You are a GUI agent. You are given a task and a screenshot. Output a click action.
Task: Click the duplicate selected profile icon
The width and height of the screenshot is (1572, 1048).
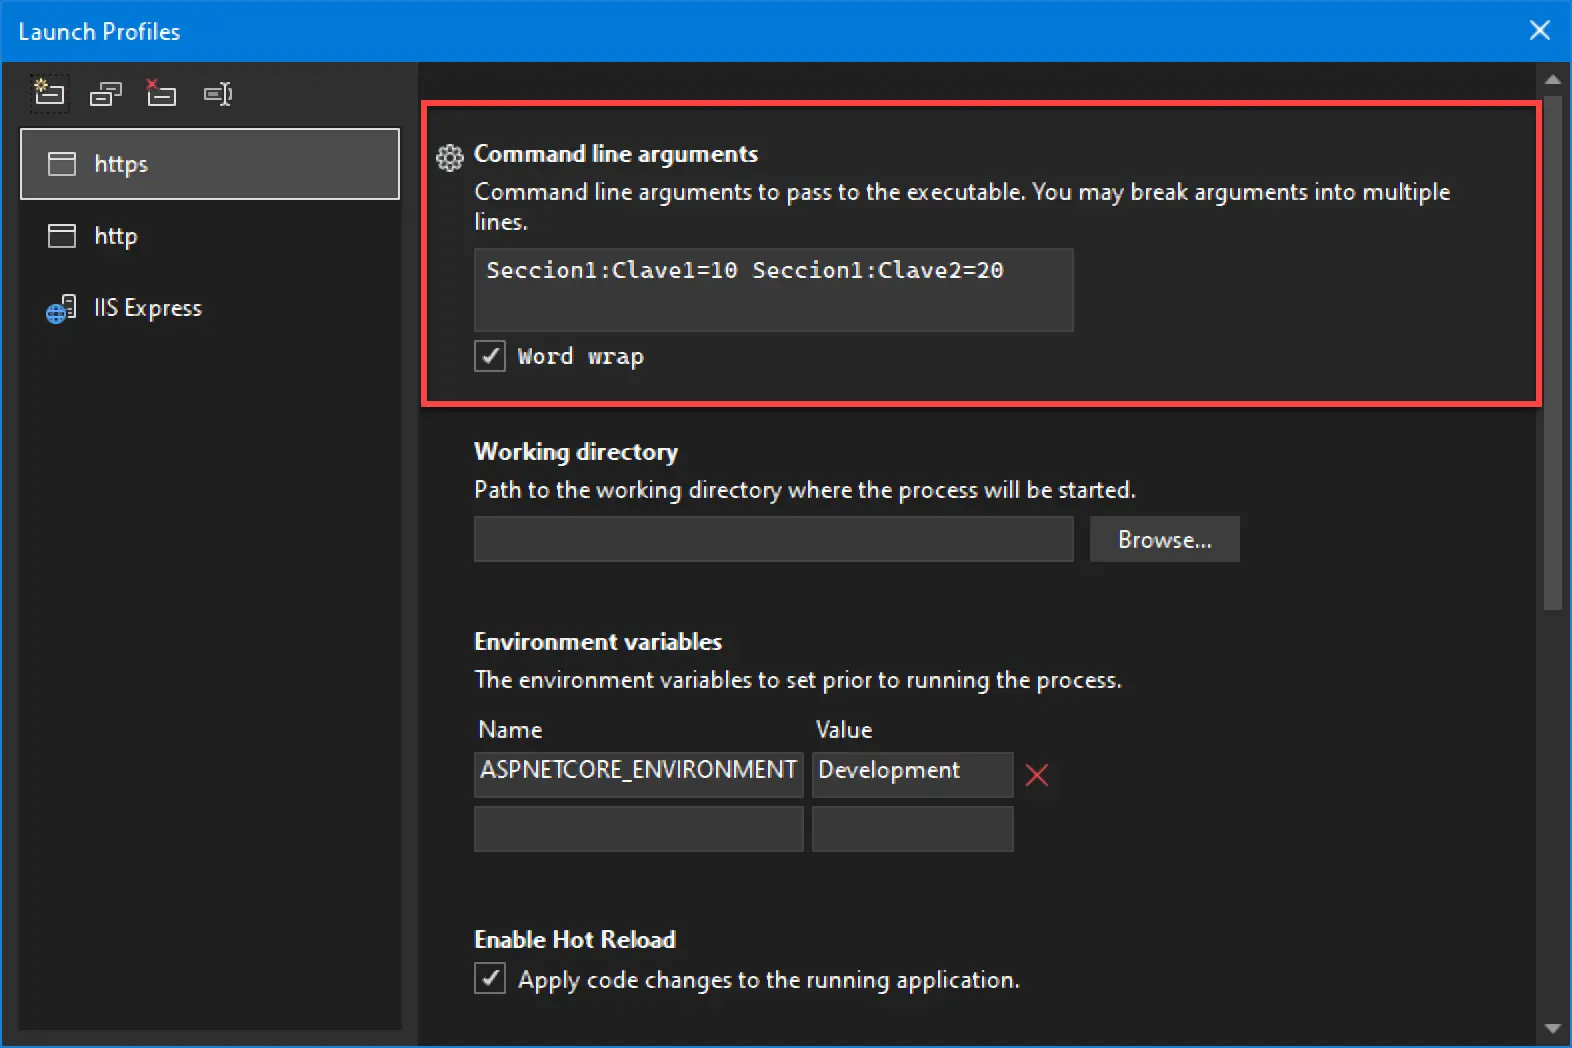[x=105, y=94]
